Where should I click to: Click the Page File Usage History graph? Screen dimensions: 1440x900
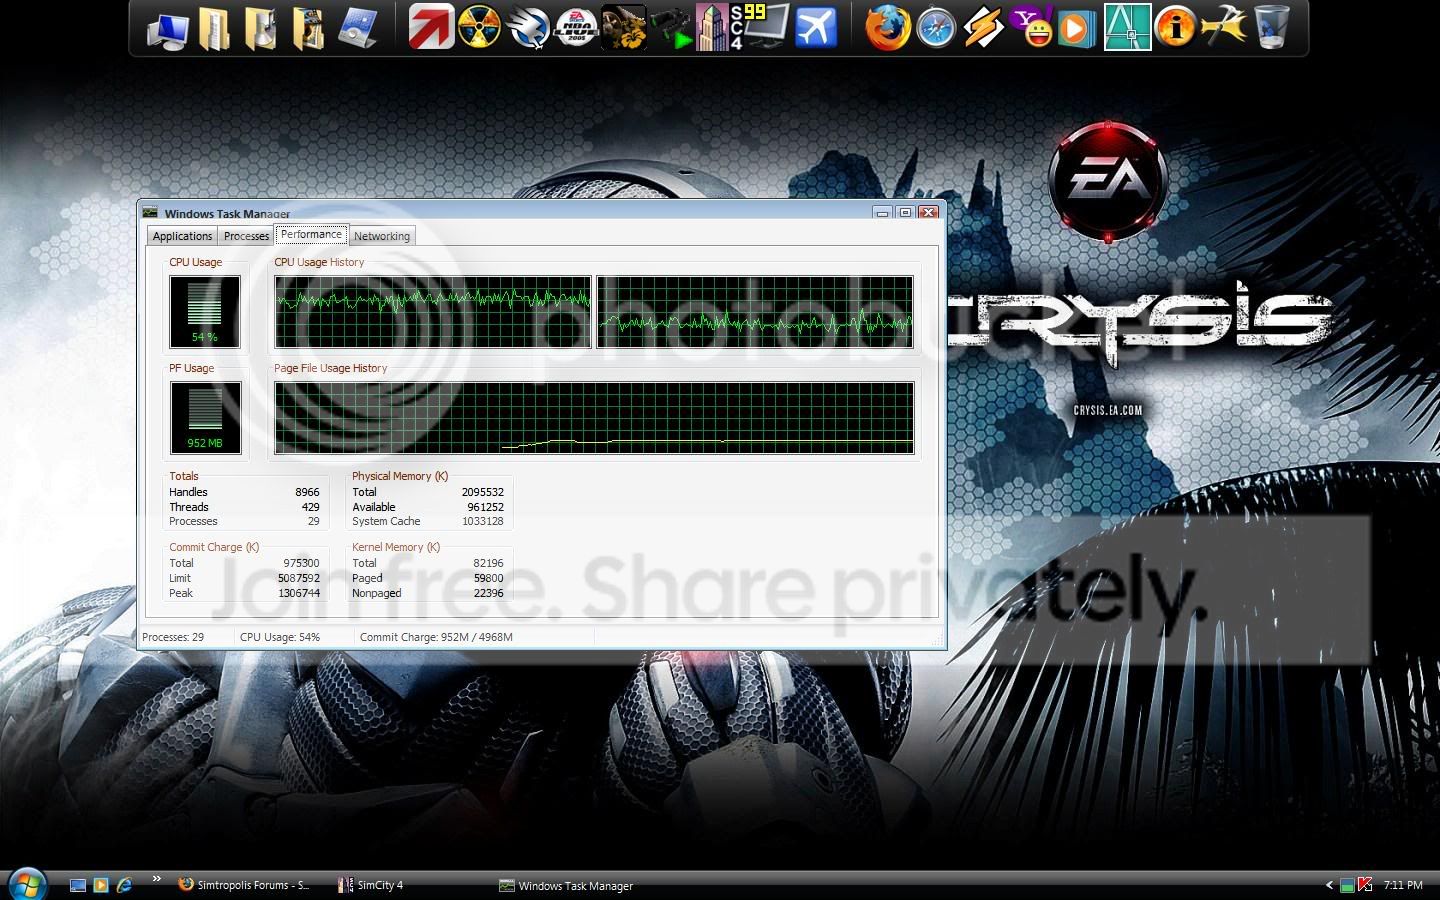[594, 418]
